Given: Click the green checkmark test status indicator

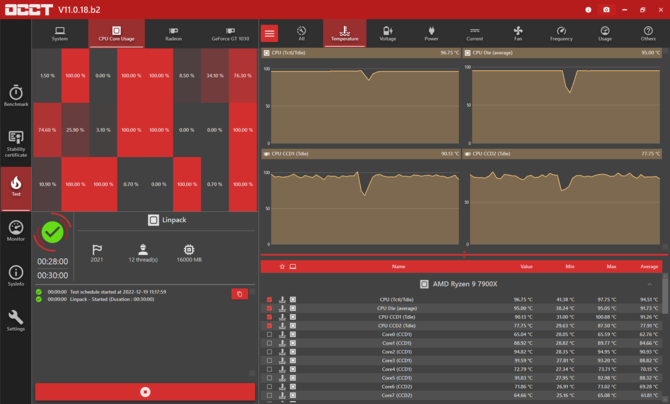Looking at the screenshot, I should pyautogui.click(x=53, y=232).
